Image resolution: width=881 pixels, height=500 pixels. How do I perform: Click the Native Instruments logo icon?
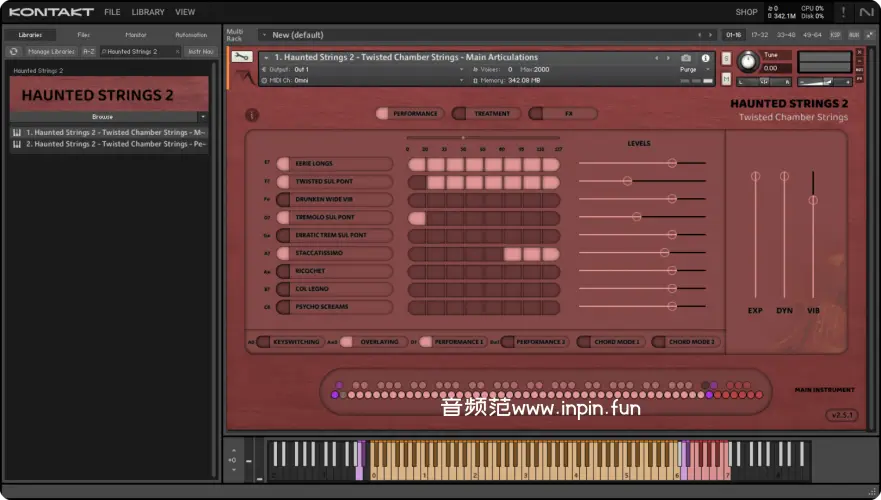coord(866,12)
